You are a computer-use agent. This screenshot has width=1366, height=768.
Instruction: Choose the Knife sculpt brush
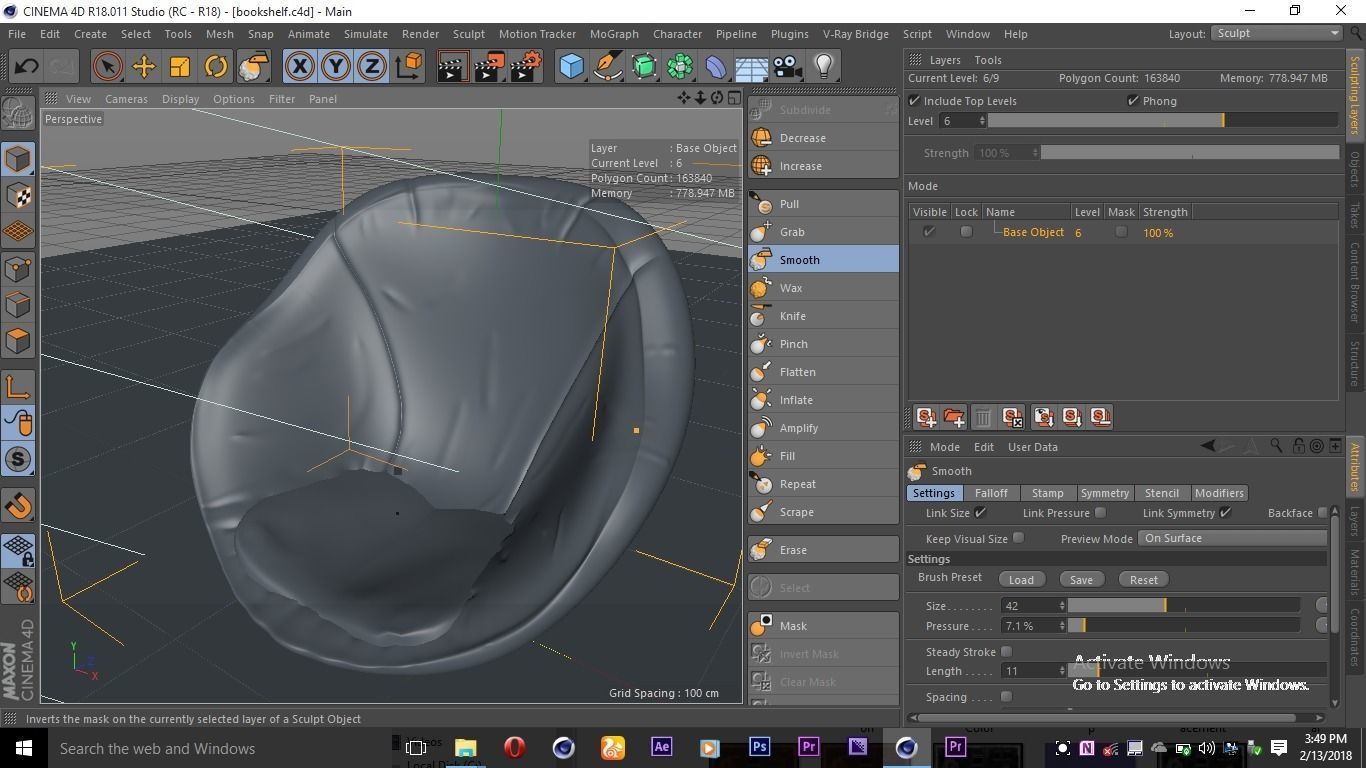click(823, 316)
